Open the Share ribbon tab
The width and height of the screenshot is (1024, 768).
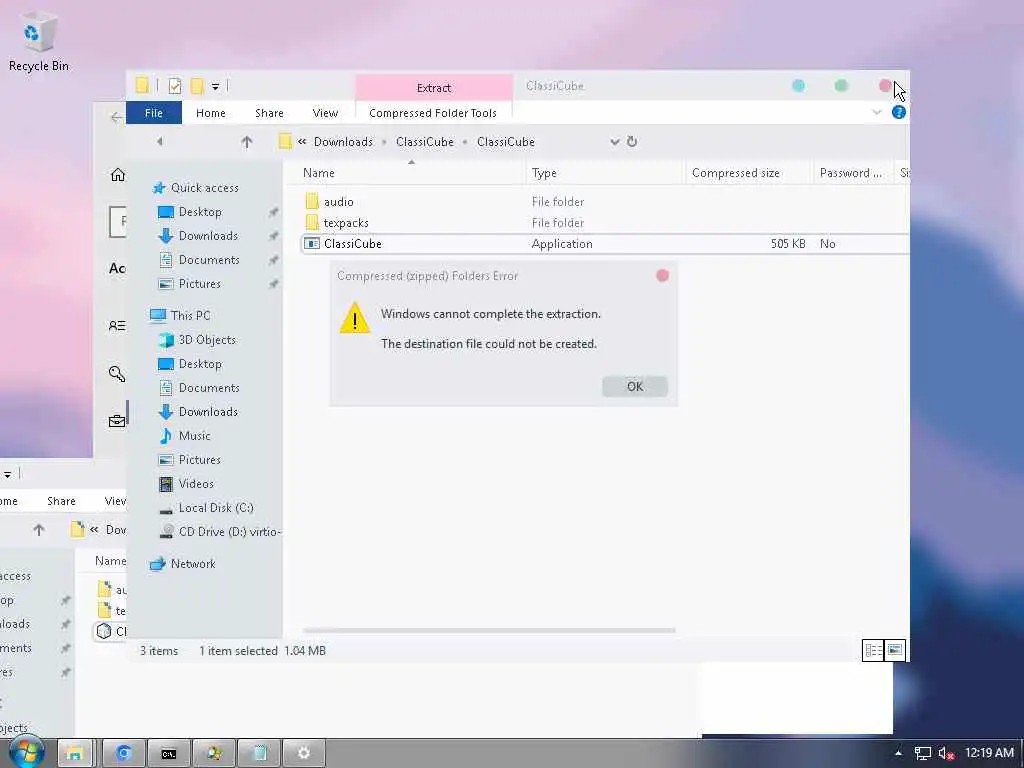(269, 113)
